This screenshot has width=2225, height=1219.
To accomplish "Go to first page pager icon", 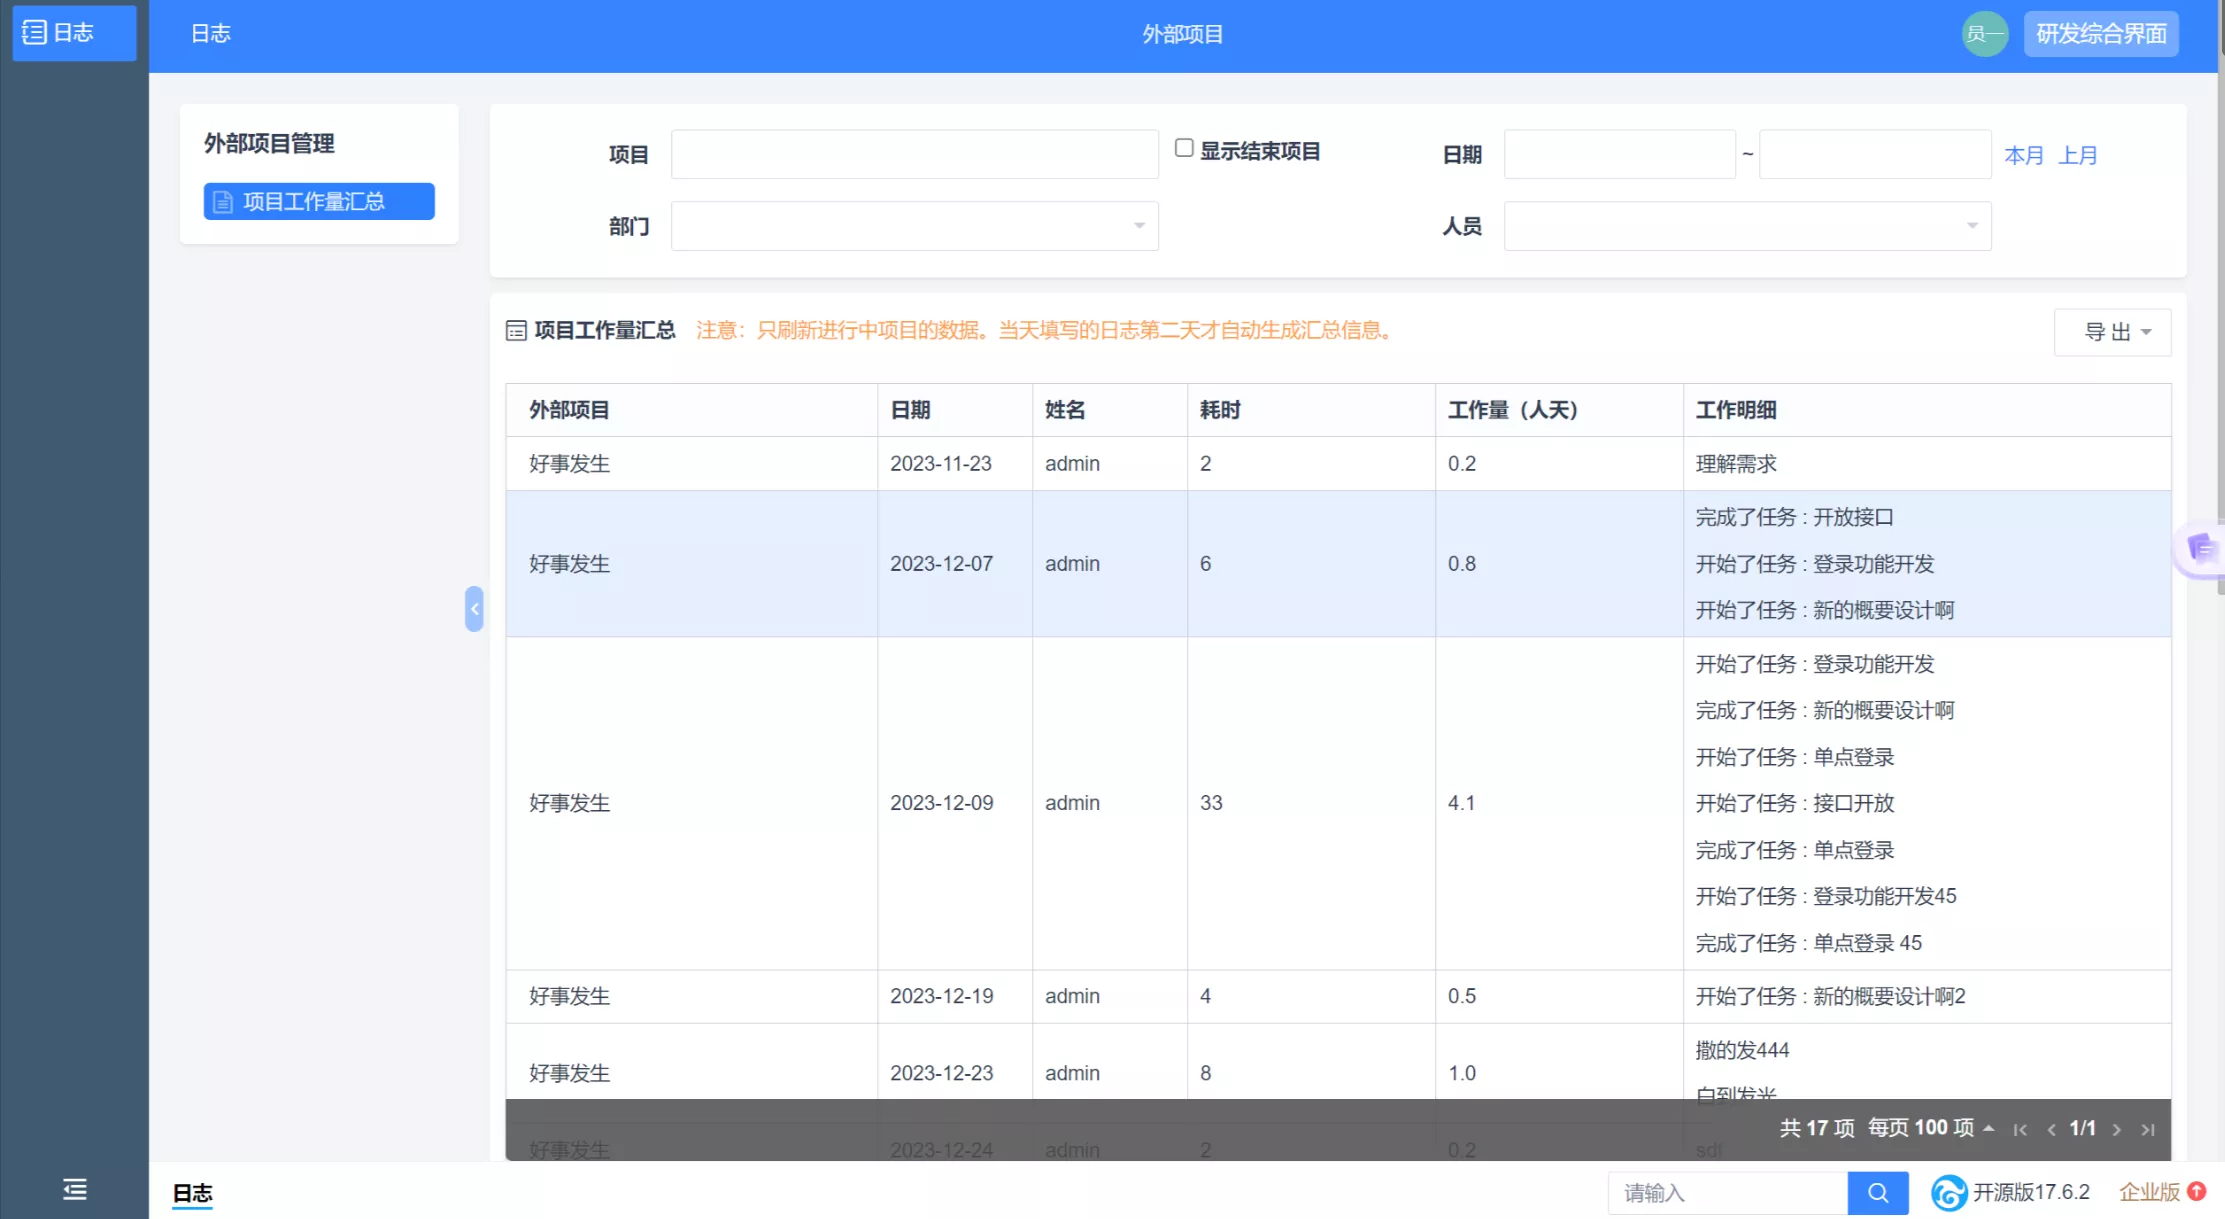I will pos(2020,1130).
